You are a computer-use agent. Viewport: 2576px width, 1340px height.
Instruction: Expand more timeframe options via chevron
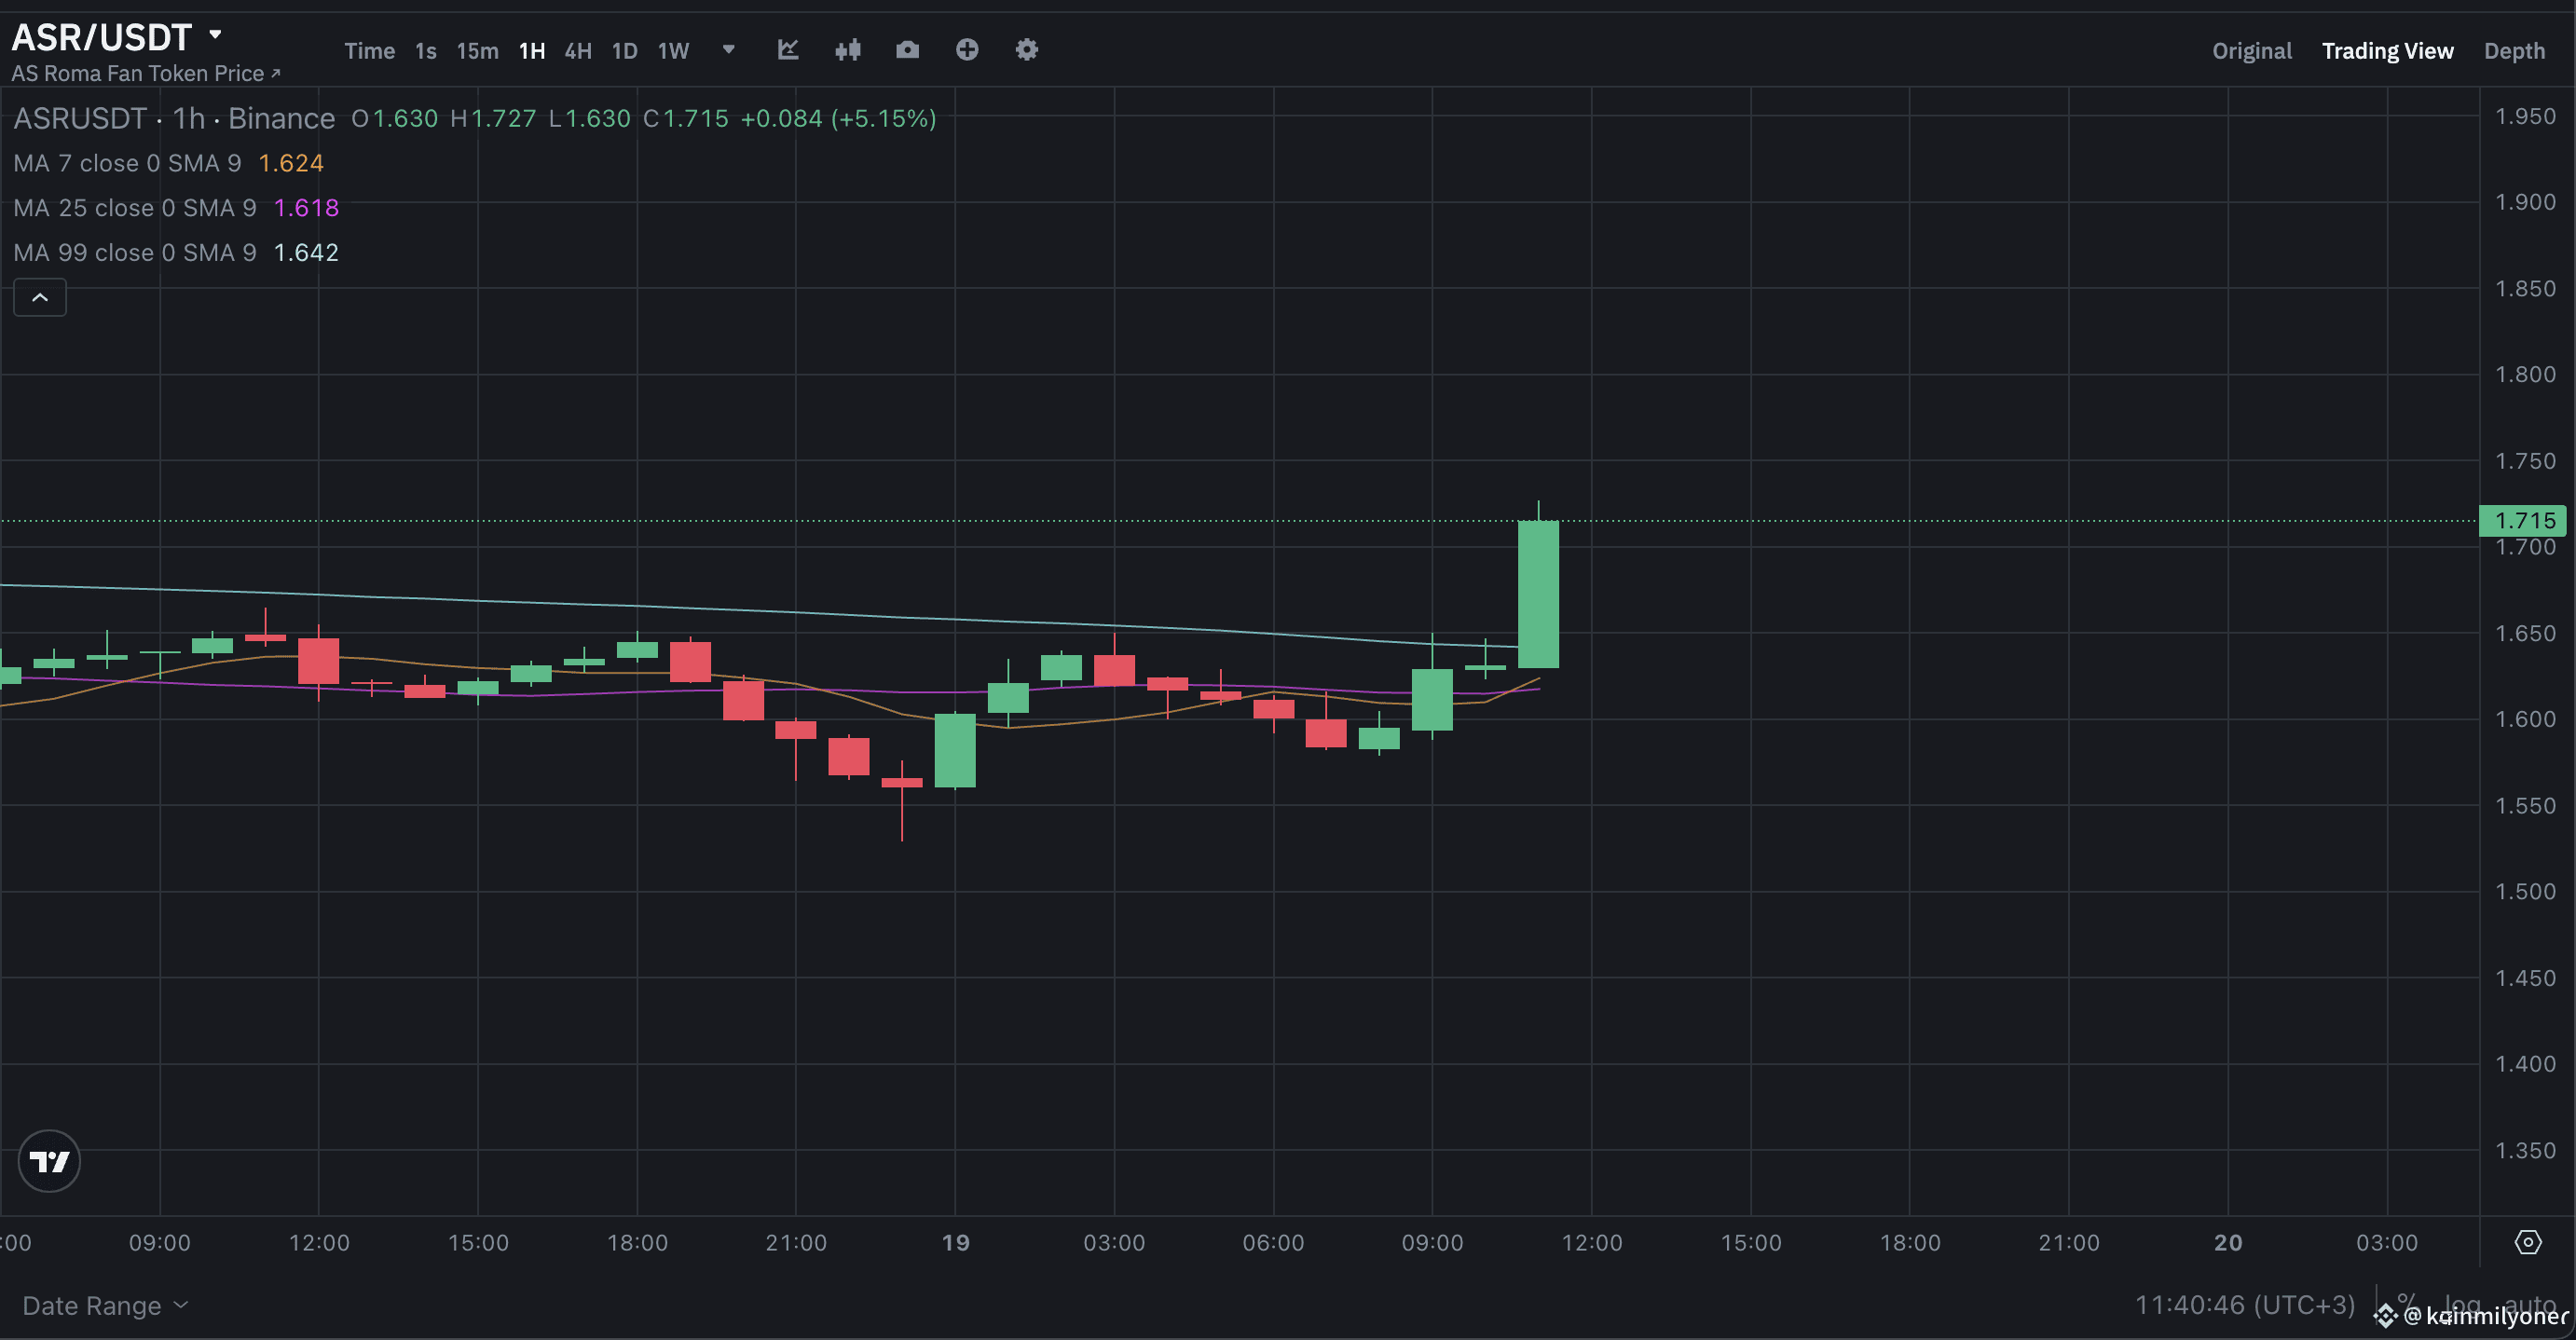point(728,50)
